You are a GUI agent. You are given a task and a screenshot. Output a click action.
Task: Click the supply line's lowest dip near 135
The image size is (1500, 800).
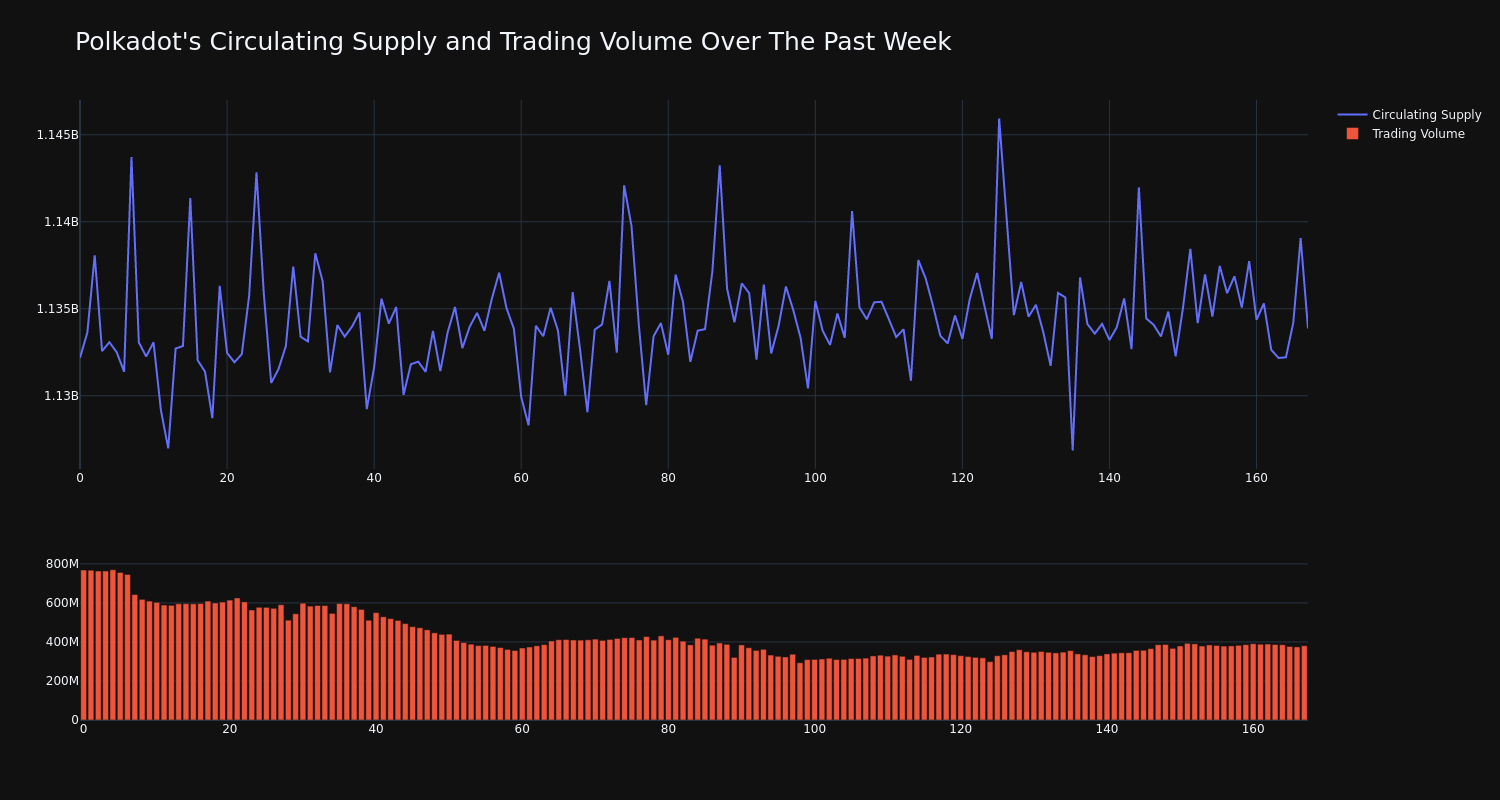point(1072,449)
